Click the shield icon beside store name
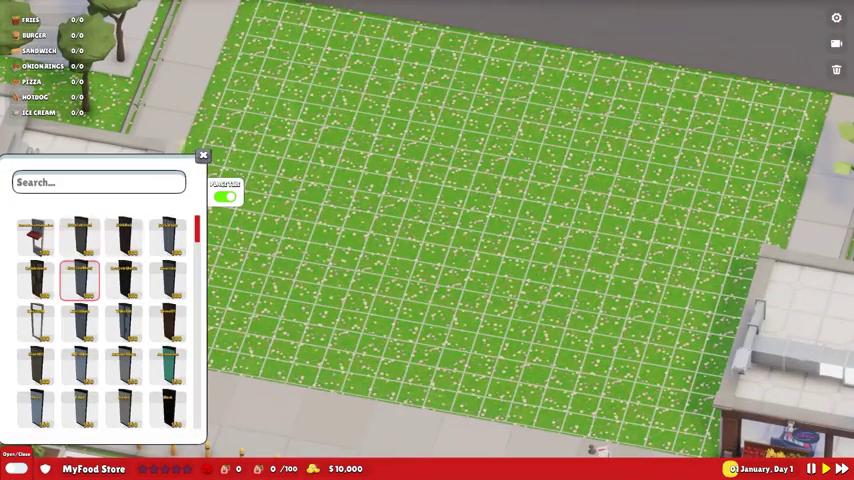Viewport: 854px width, 480px height. click(x=45, y=469)
